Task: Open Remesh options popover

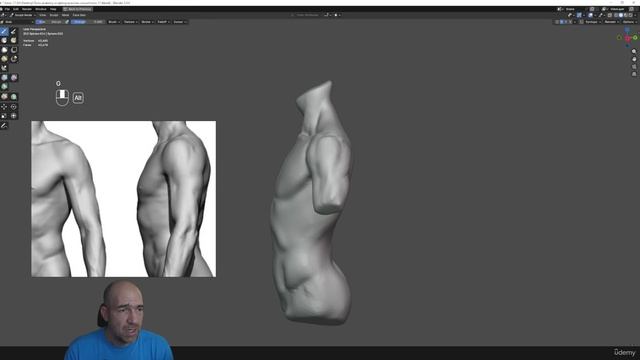Action: pyautogui.click(x=612, y=22)
